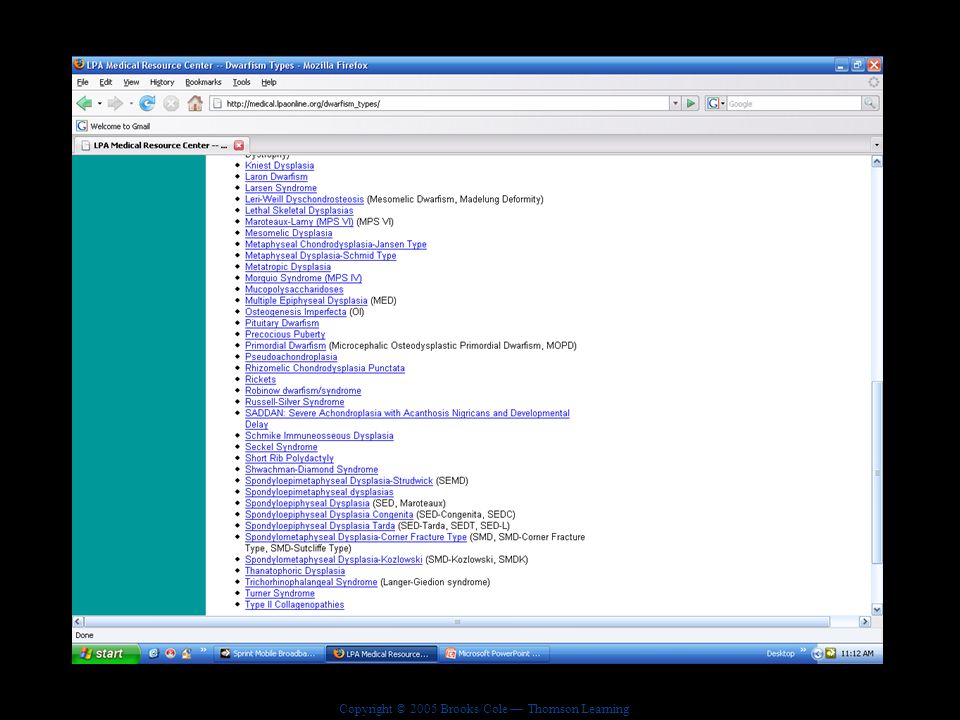Click the system tray clock 11:12 AM
The image size is (960, 720).
(x=857, y=653)
